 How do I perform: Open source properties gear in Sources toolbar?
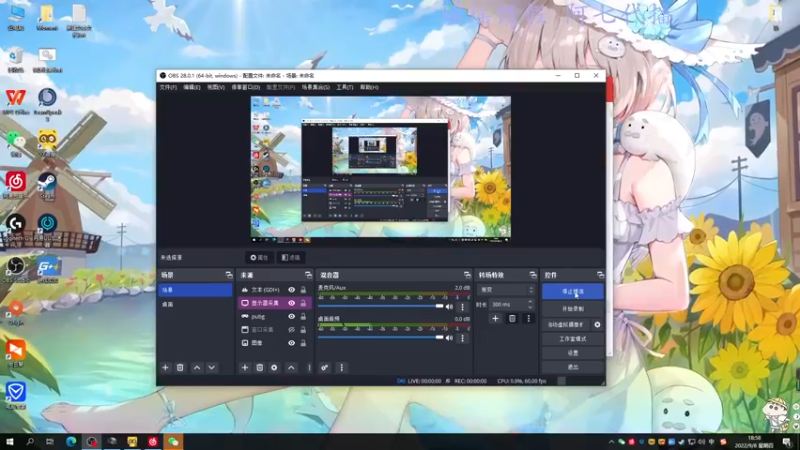click(274, 367)
